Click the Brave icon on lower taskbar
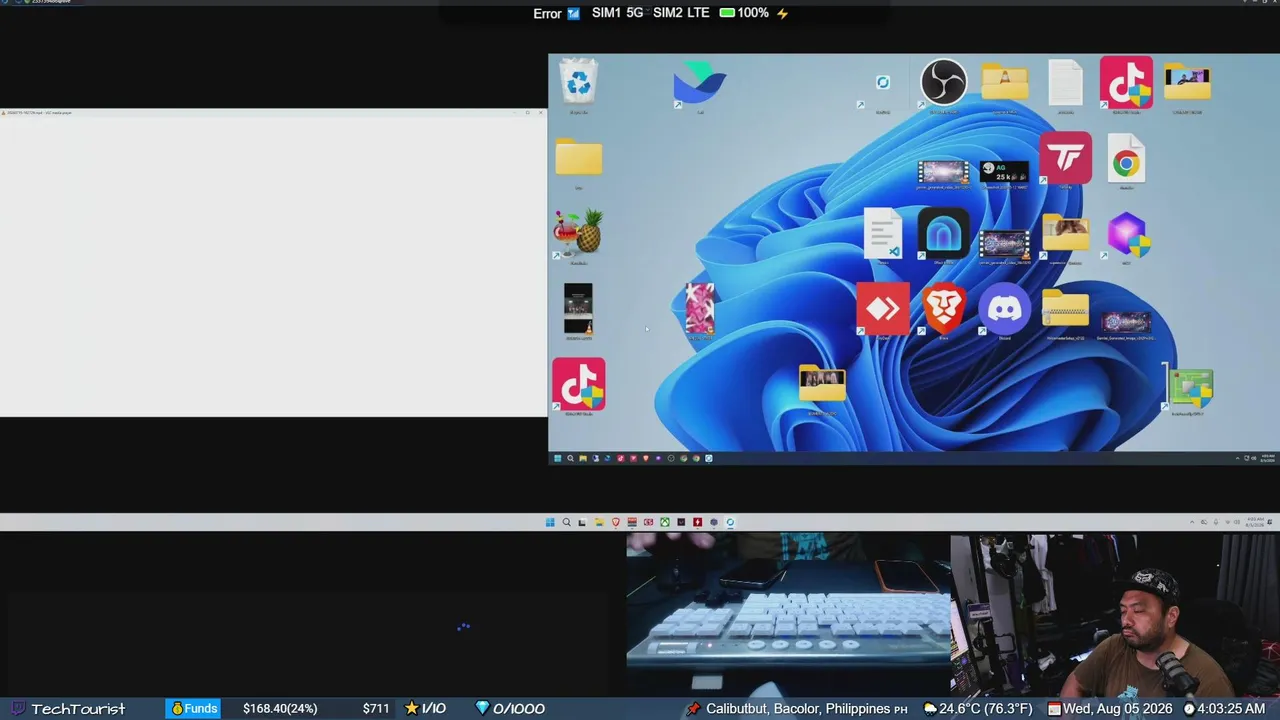This screenshot has height=720, width=1280. click(x=615, y=522)
